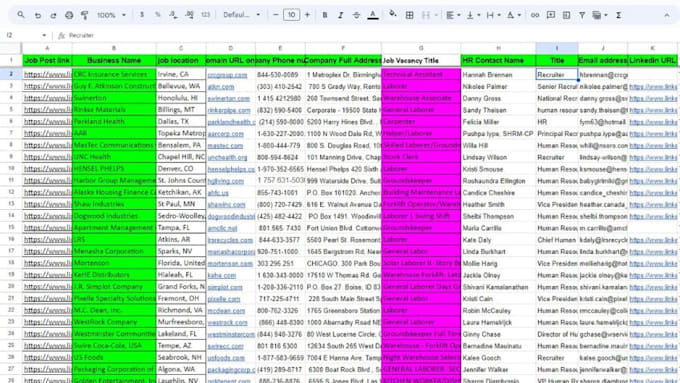The image size is (680, 383).
Task: Click the select-all corner box
Action: coord(11,48)
